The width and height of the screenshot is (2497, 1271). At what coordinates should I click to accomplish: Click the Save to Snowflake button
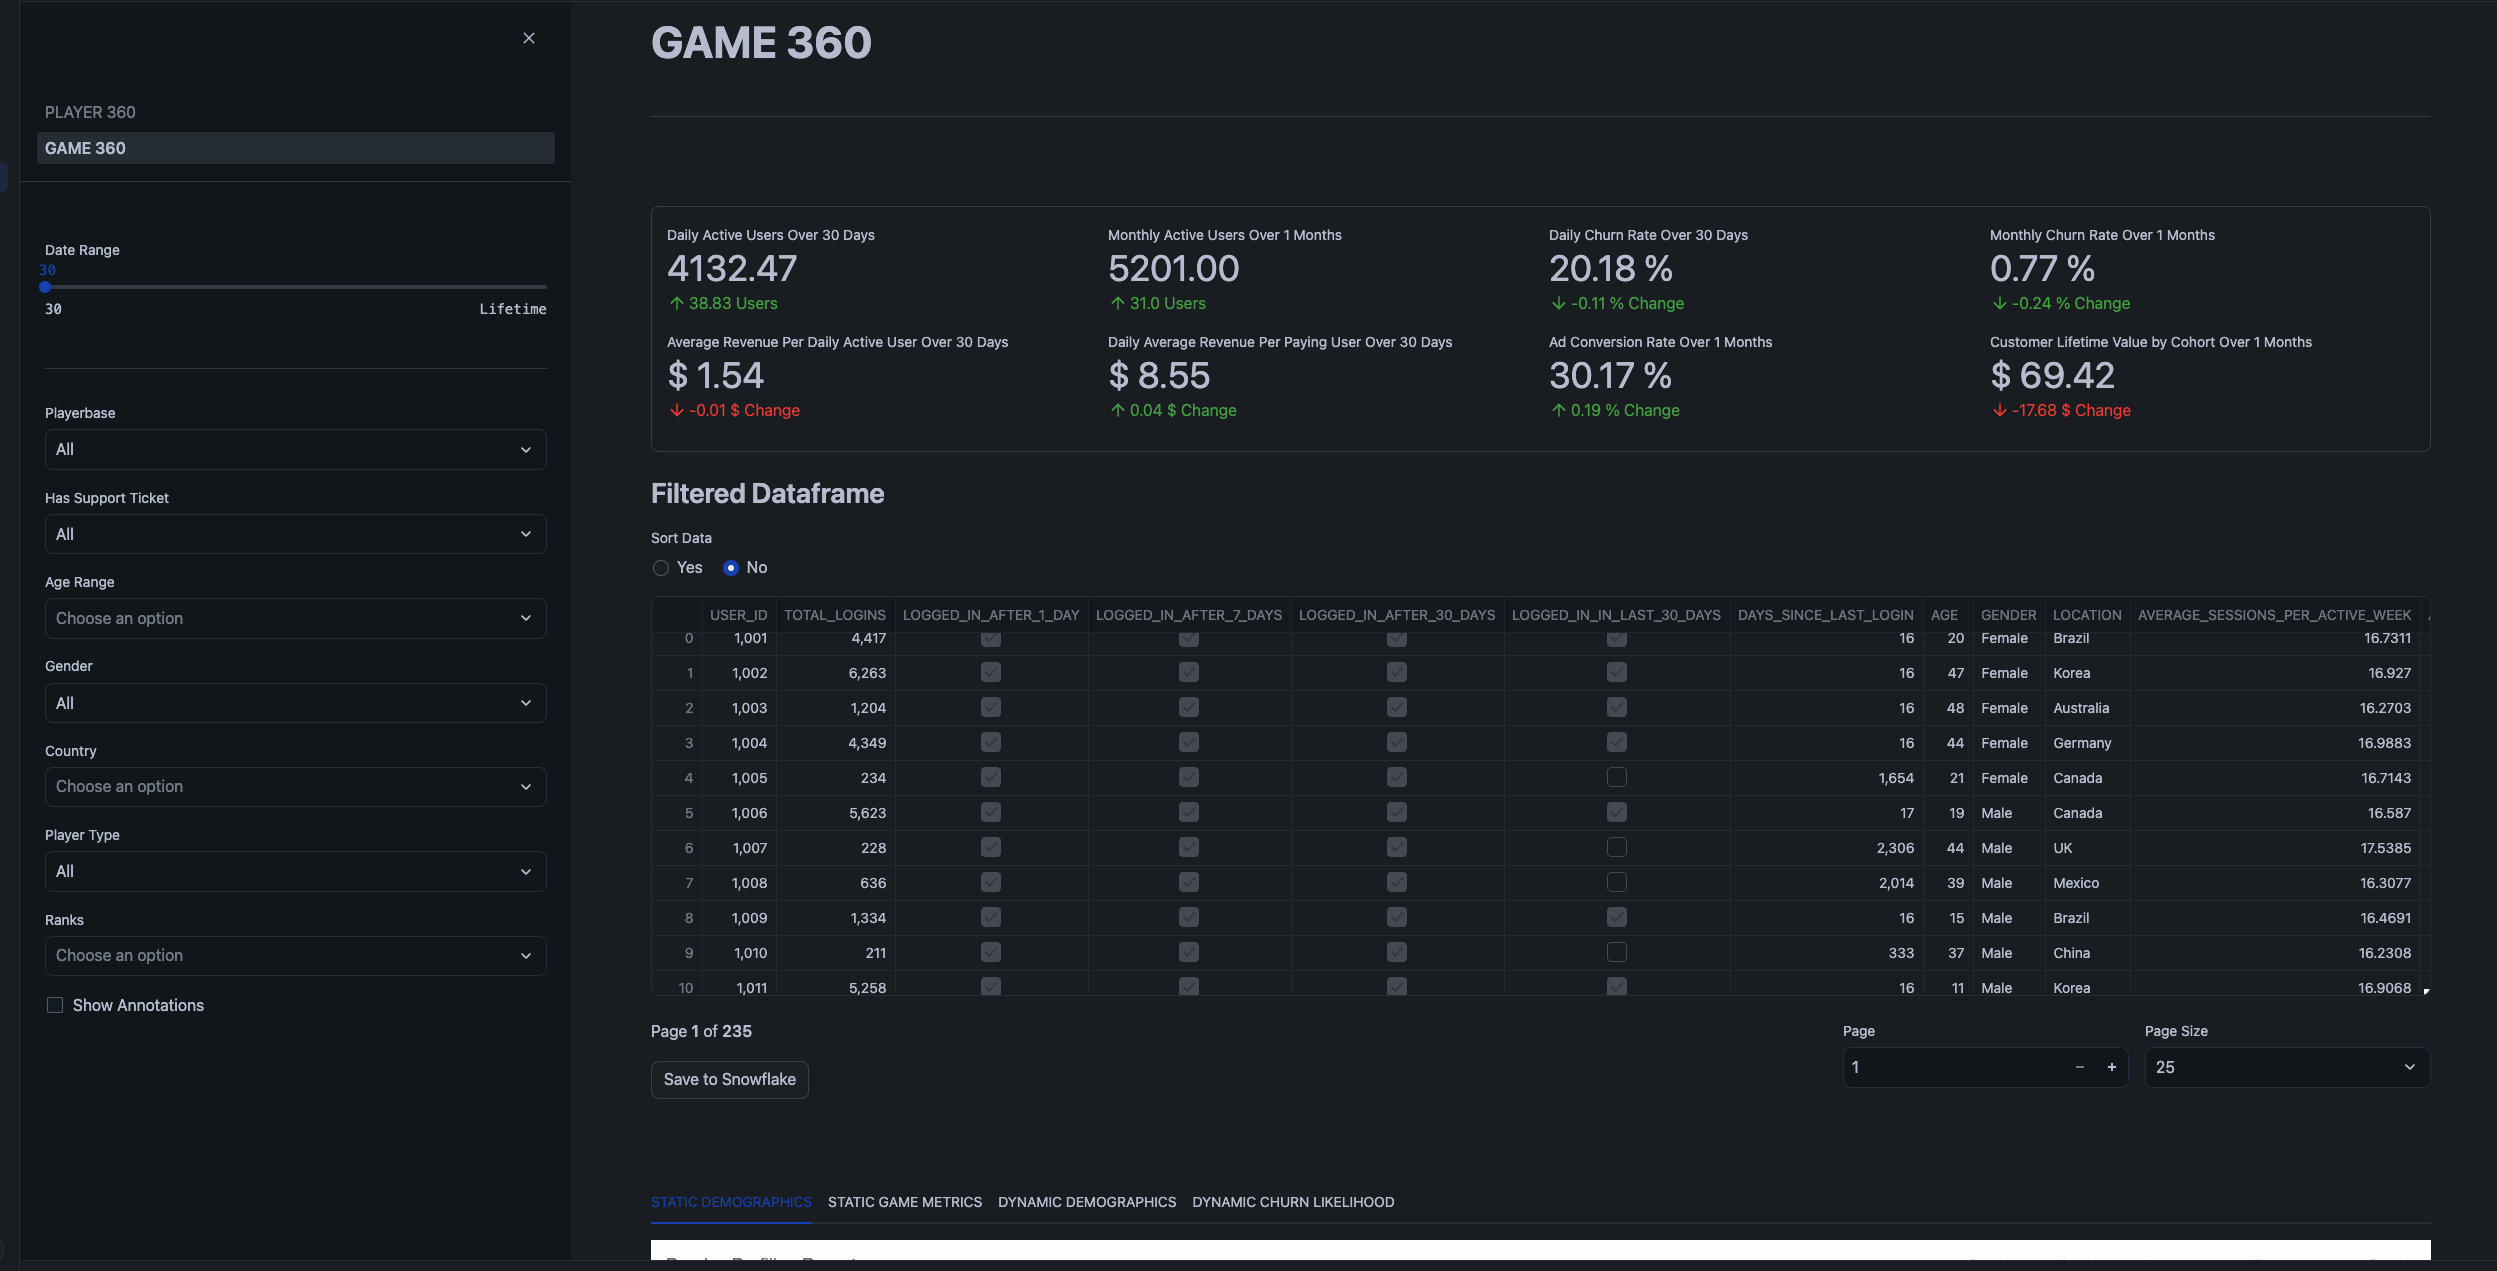click(x=729, y=1079)
